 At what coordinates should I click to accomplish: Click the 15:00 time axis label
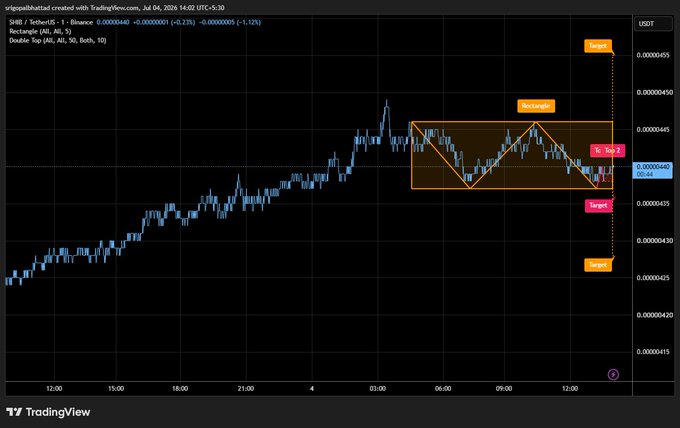coord(116,389)
